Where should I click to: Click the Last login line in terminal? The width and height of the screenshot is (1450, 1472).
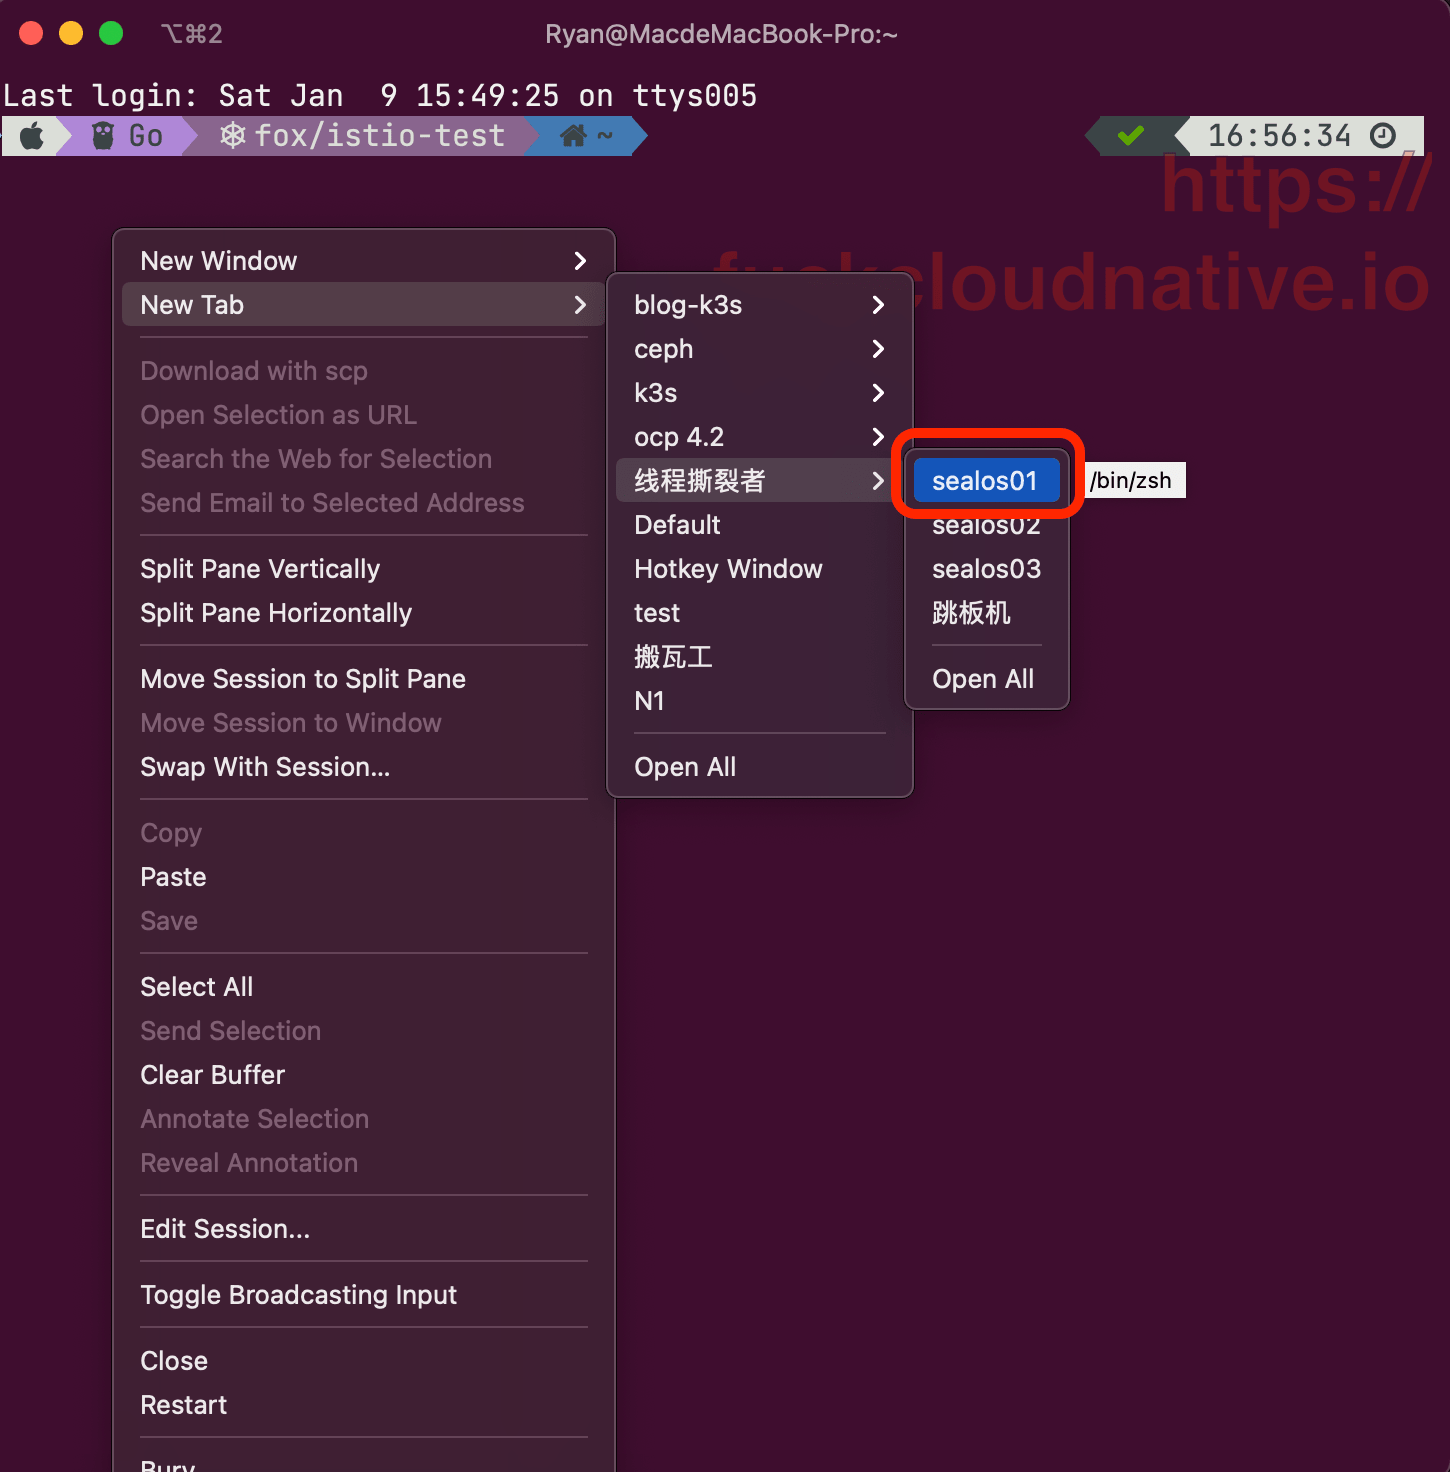(380, 96)
